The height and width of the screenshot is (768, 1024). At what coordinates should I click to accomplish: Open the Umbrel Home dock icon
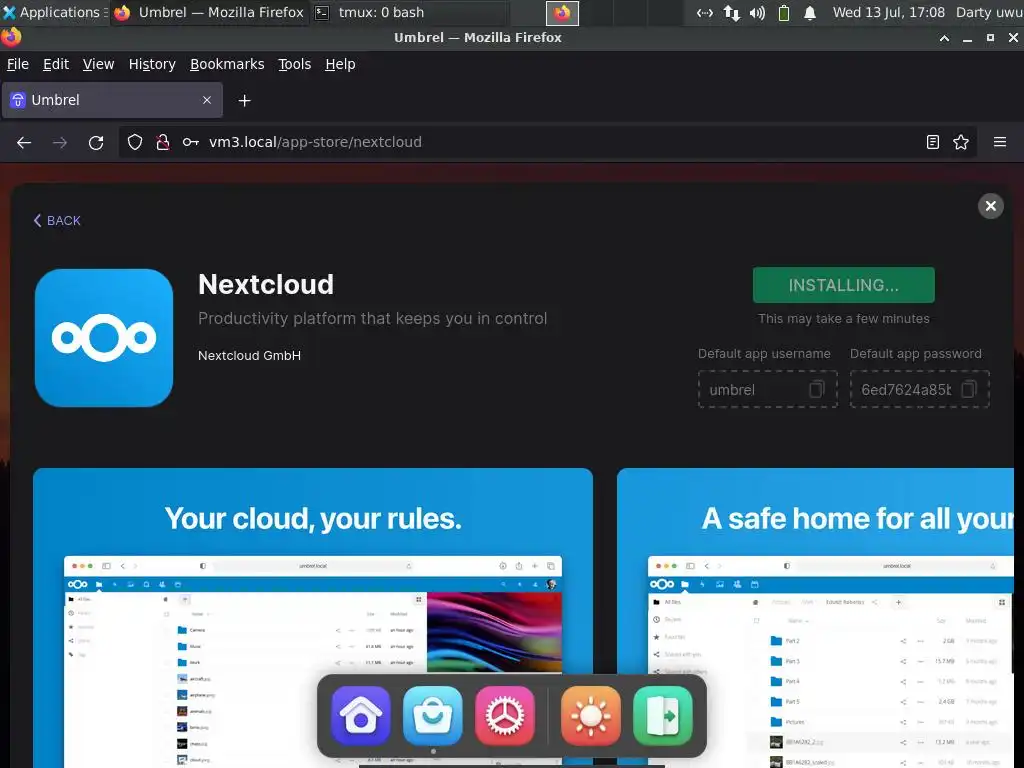coord(360,716)
